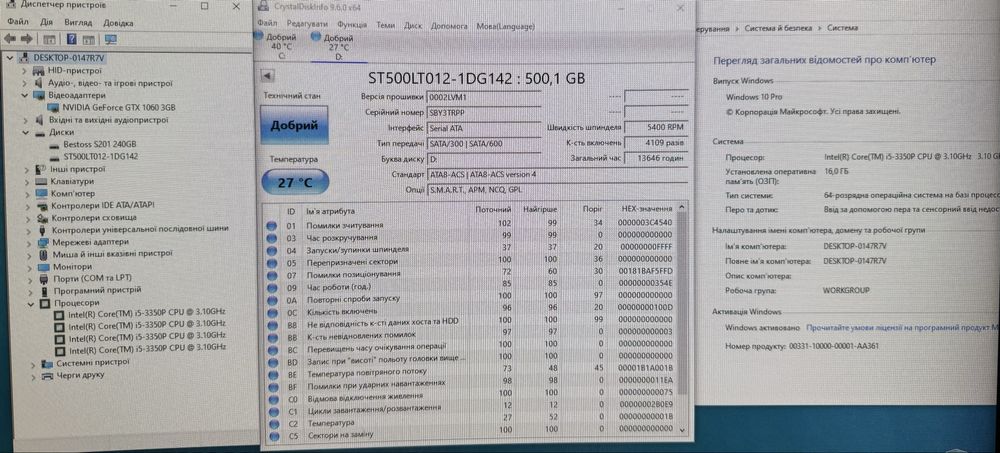Click the Добрий health status button
Viewport: 1000px width, 453px height.
click(294, 125)
